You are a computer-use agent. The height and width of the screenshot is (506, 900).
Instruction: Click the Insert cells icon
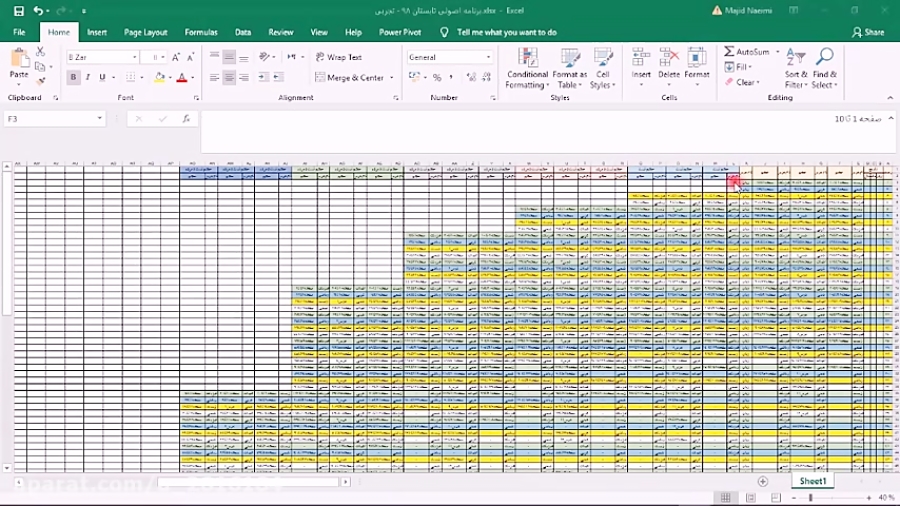coord(641,57)
